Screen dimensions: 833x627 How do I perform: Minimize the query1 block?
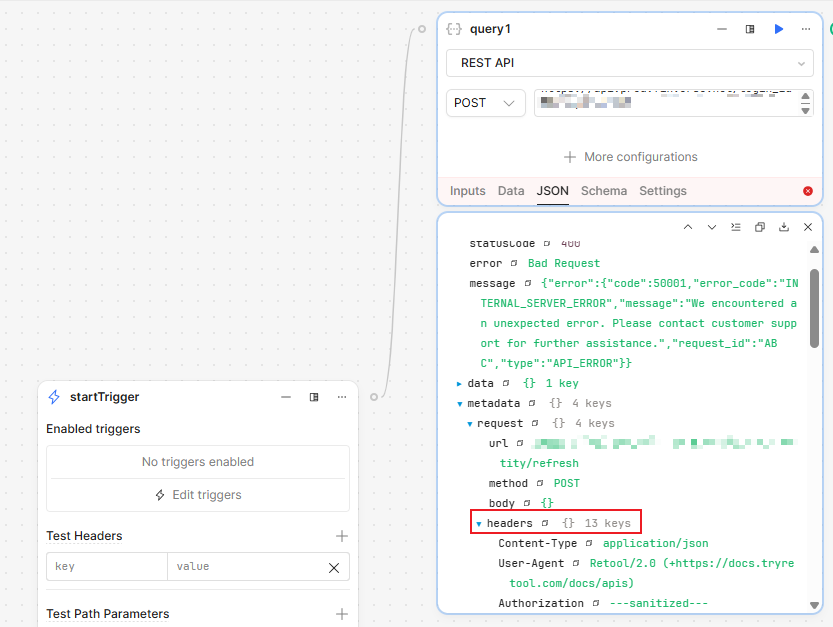(722, 29)
